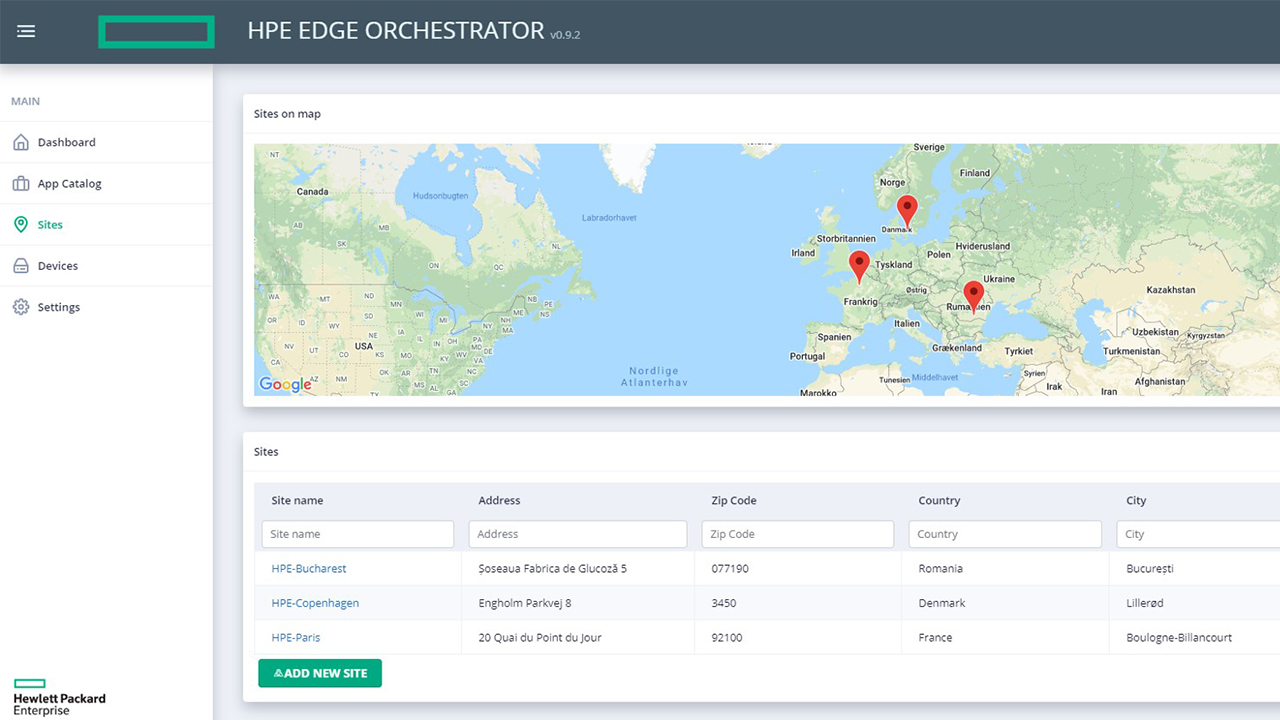1280x720 pixels.
Task: Sort by Site name column header
Action: (x=297, y=500)
